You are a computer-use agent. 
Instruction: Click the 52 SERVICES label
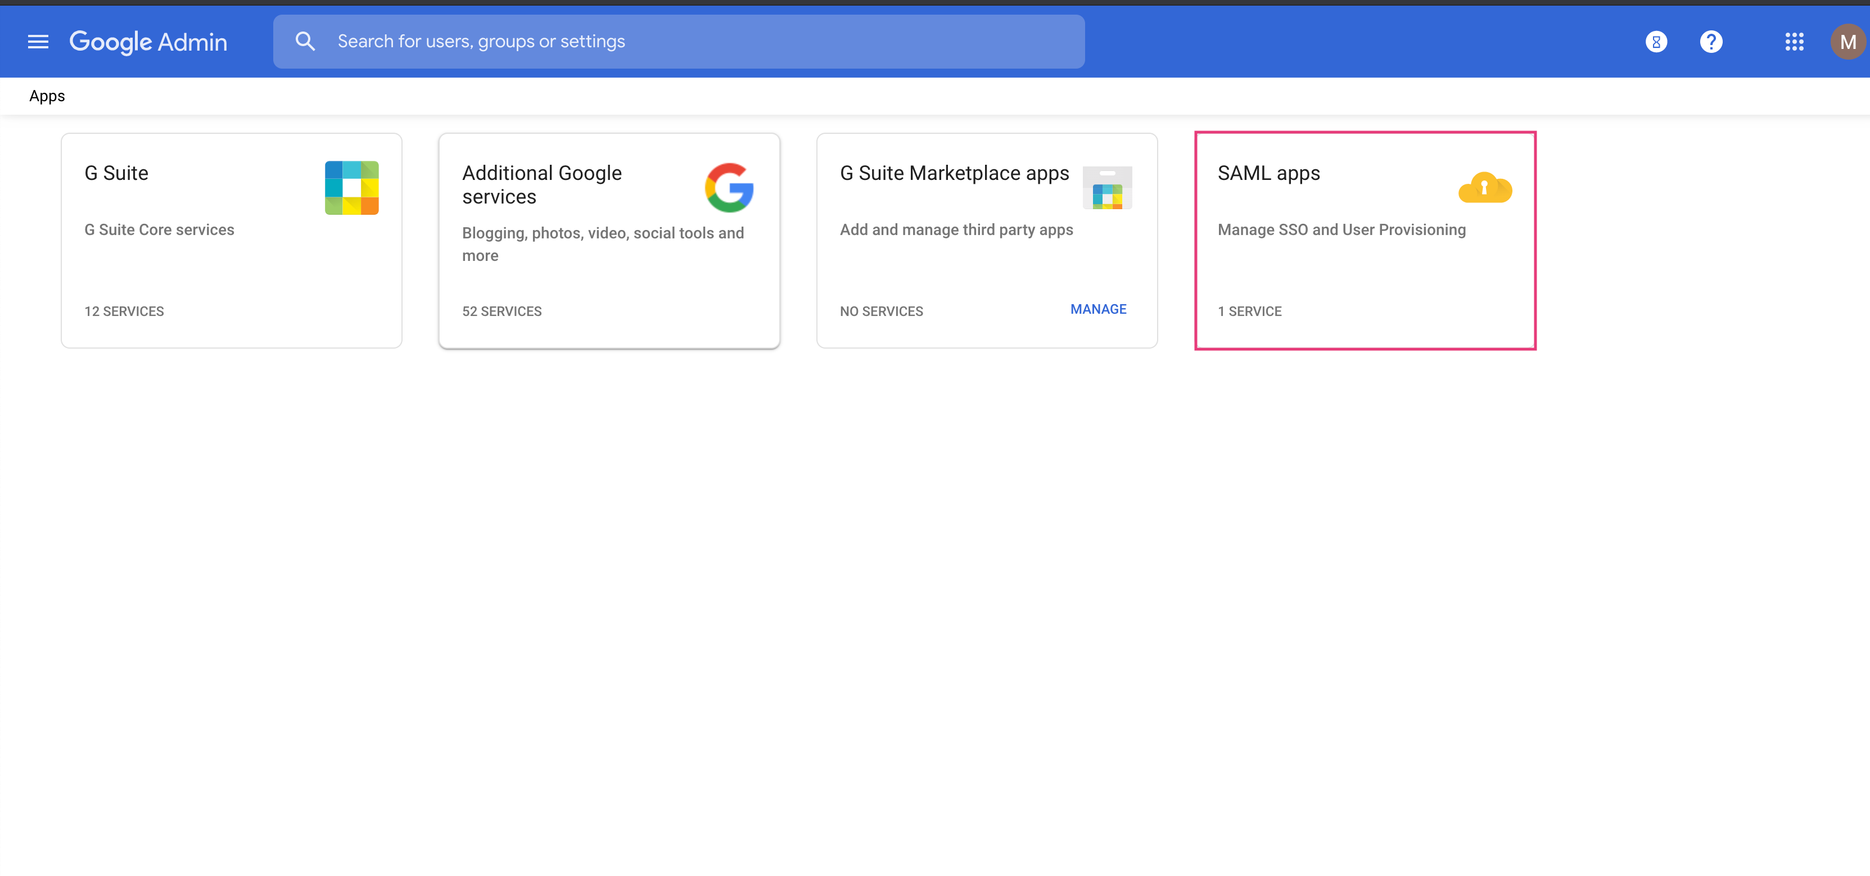coord(502,311)
